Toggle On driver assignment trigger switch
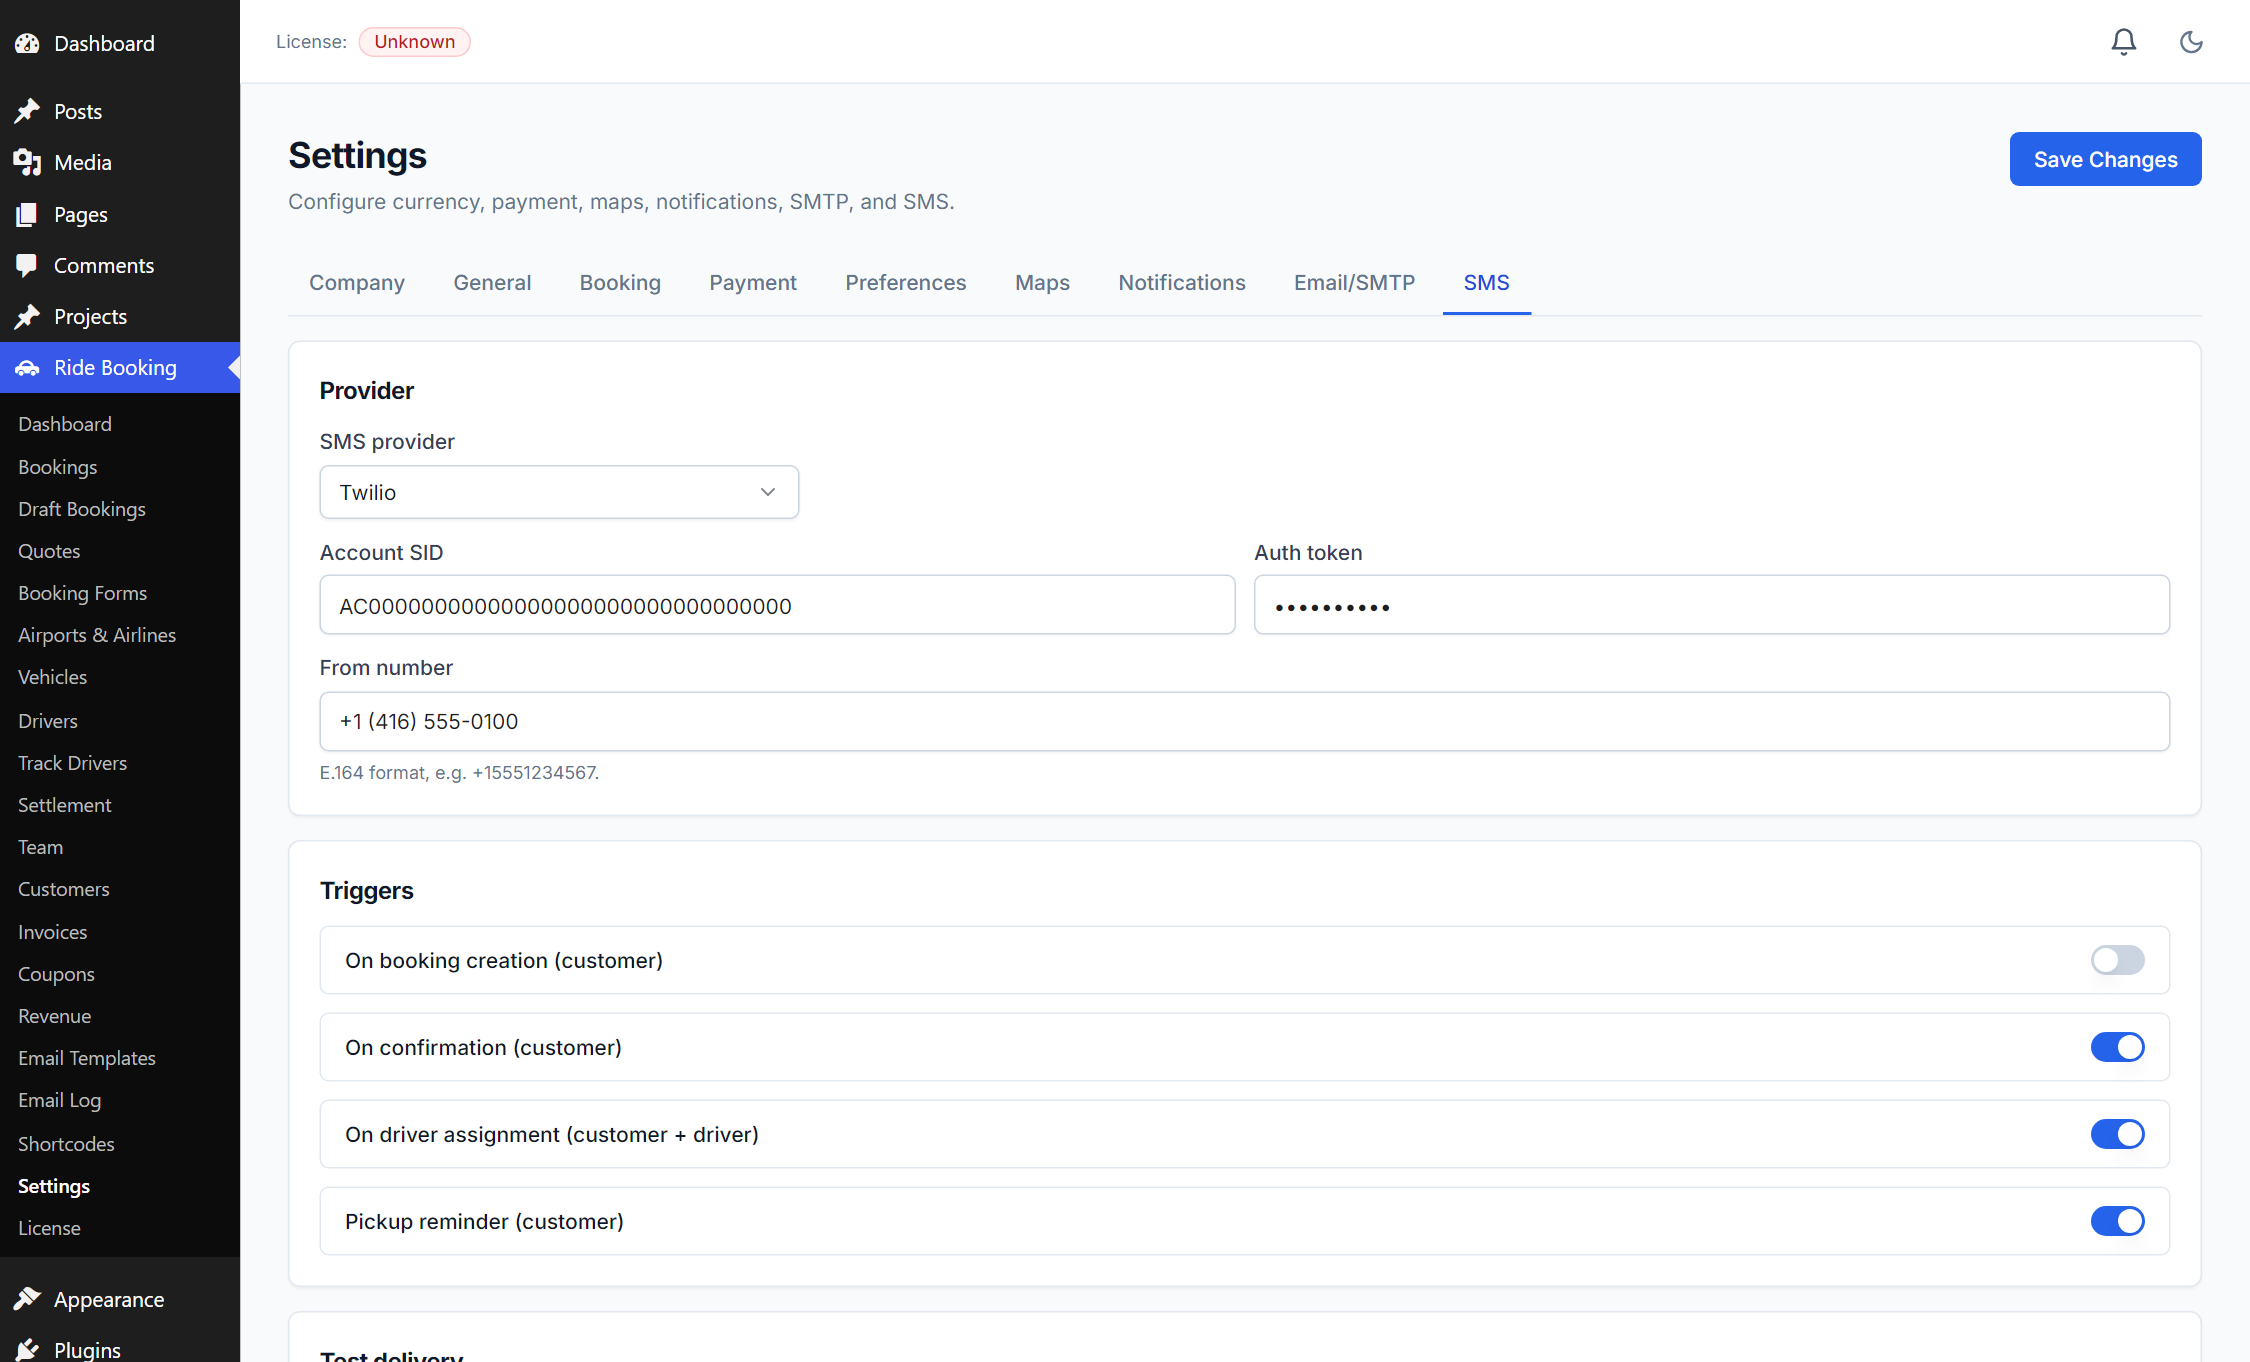The height and width of the screenshot is (1362, 2250). [x=2117, y=1134]
